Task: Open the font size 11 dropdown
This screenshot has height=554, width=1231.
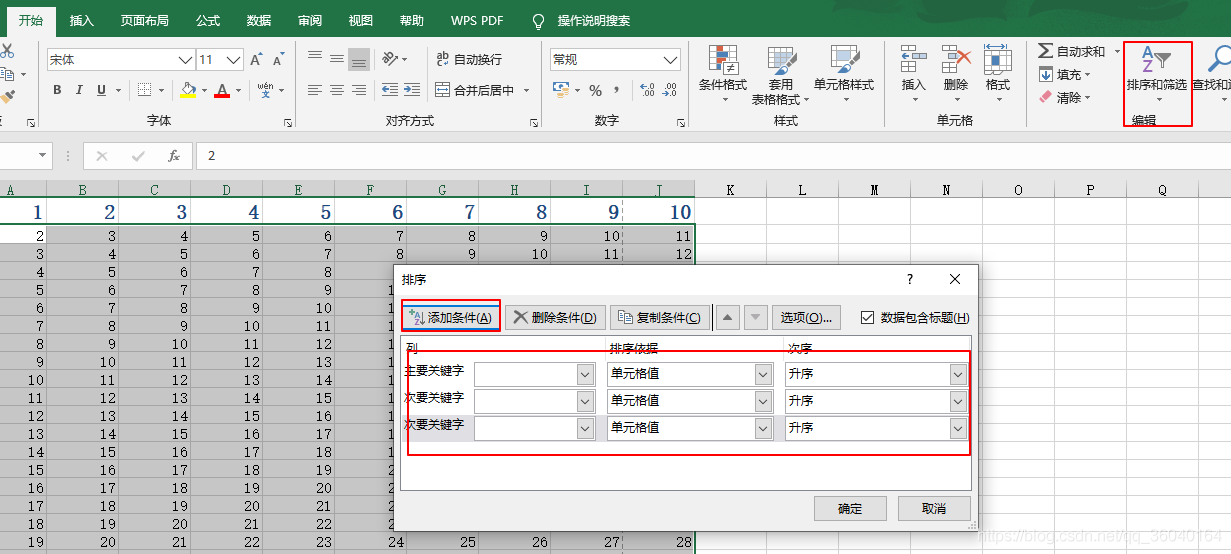Action: pos(235,60)
